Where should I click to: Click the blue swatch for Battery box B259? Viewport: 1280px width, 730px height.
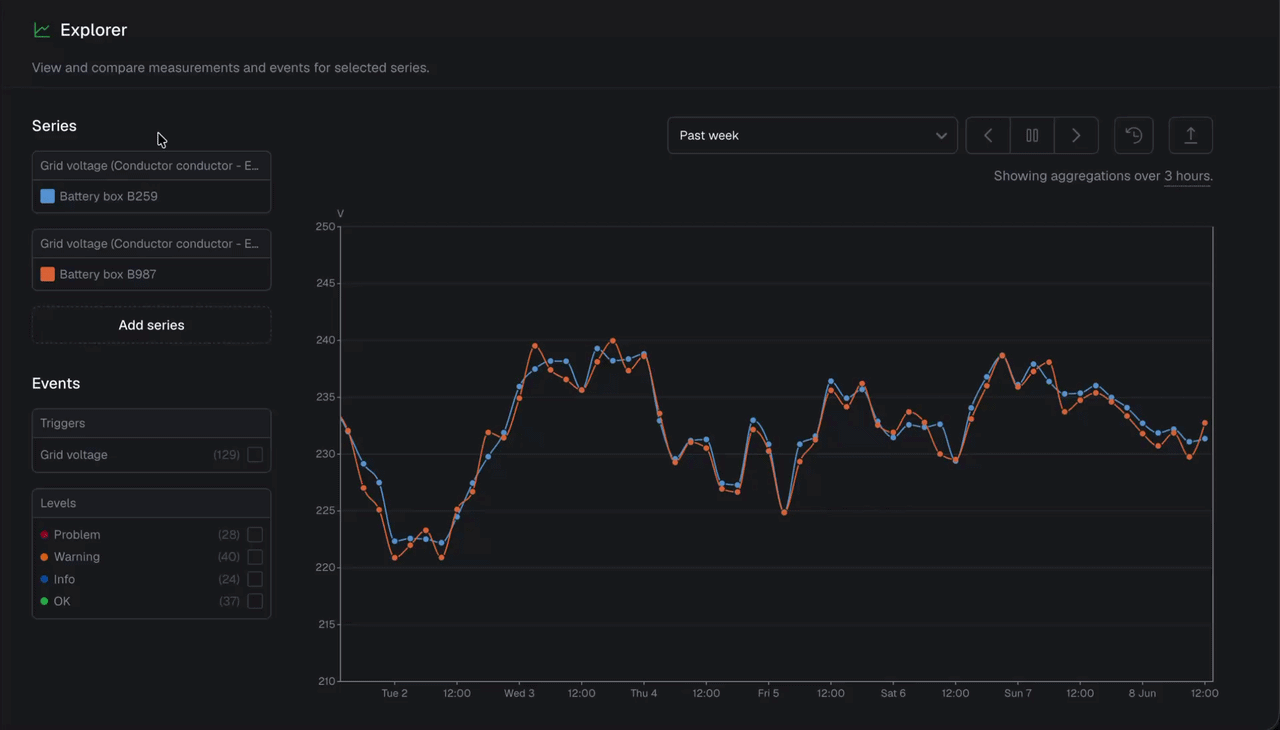click(x=47, y=196)
